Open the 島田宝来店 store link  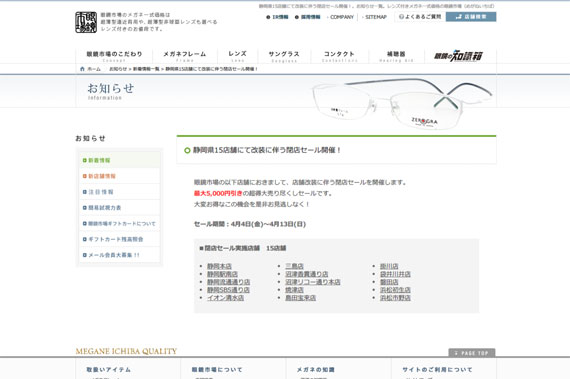click(300, 298)
